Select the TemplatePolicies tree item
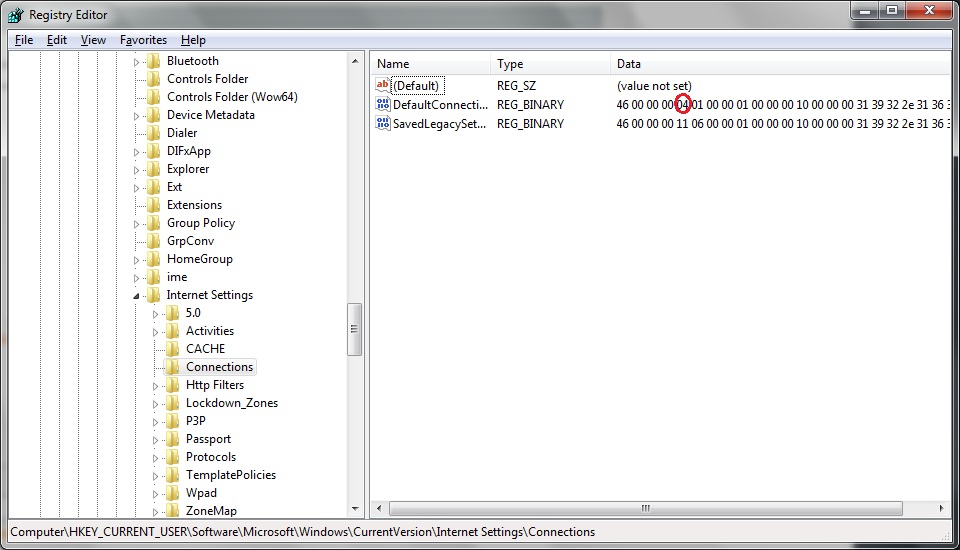 tap(231, 475)
